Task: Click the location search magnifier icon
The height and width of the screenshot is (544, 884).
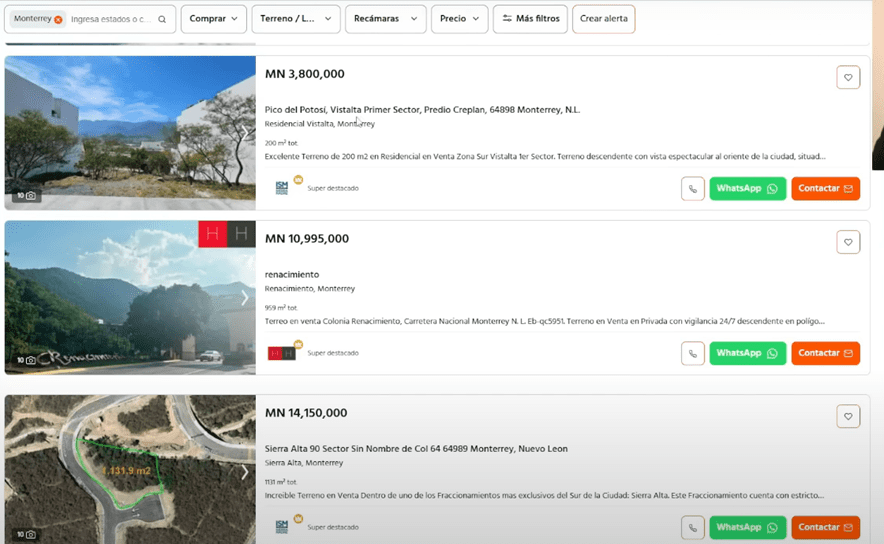Action: (x=162, y=19)
